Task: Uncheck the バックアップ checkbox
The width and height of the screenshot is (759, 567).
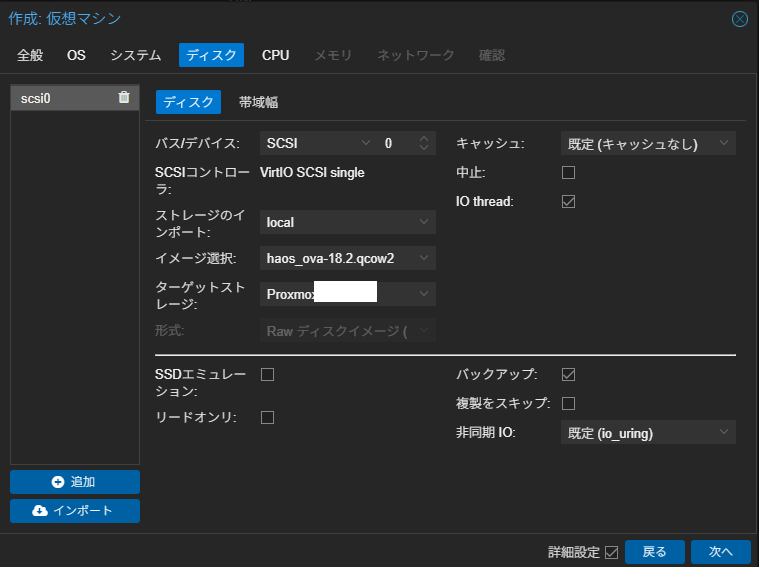Action: [x=568, y=374]
